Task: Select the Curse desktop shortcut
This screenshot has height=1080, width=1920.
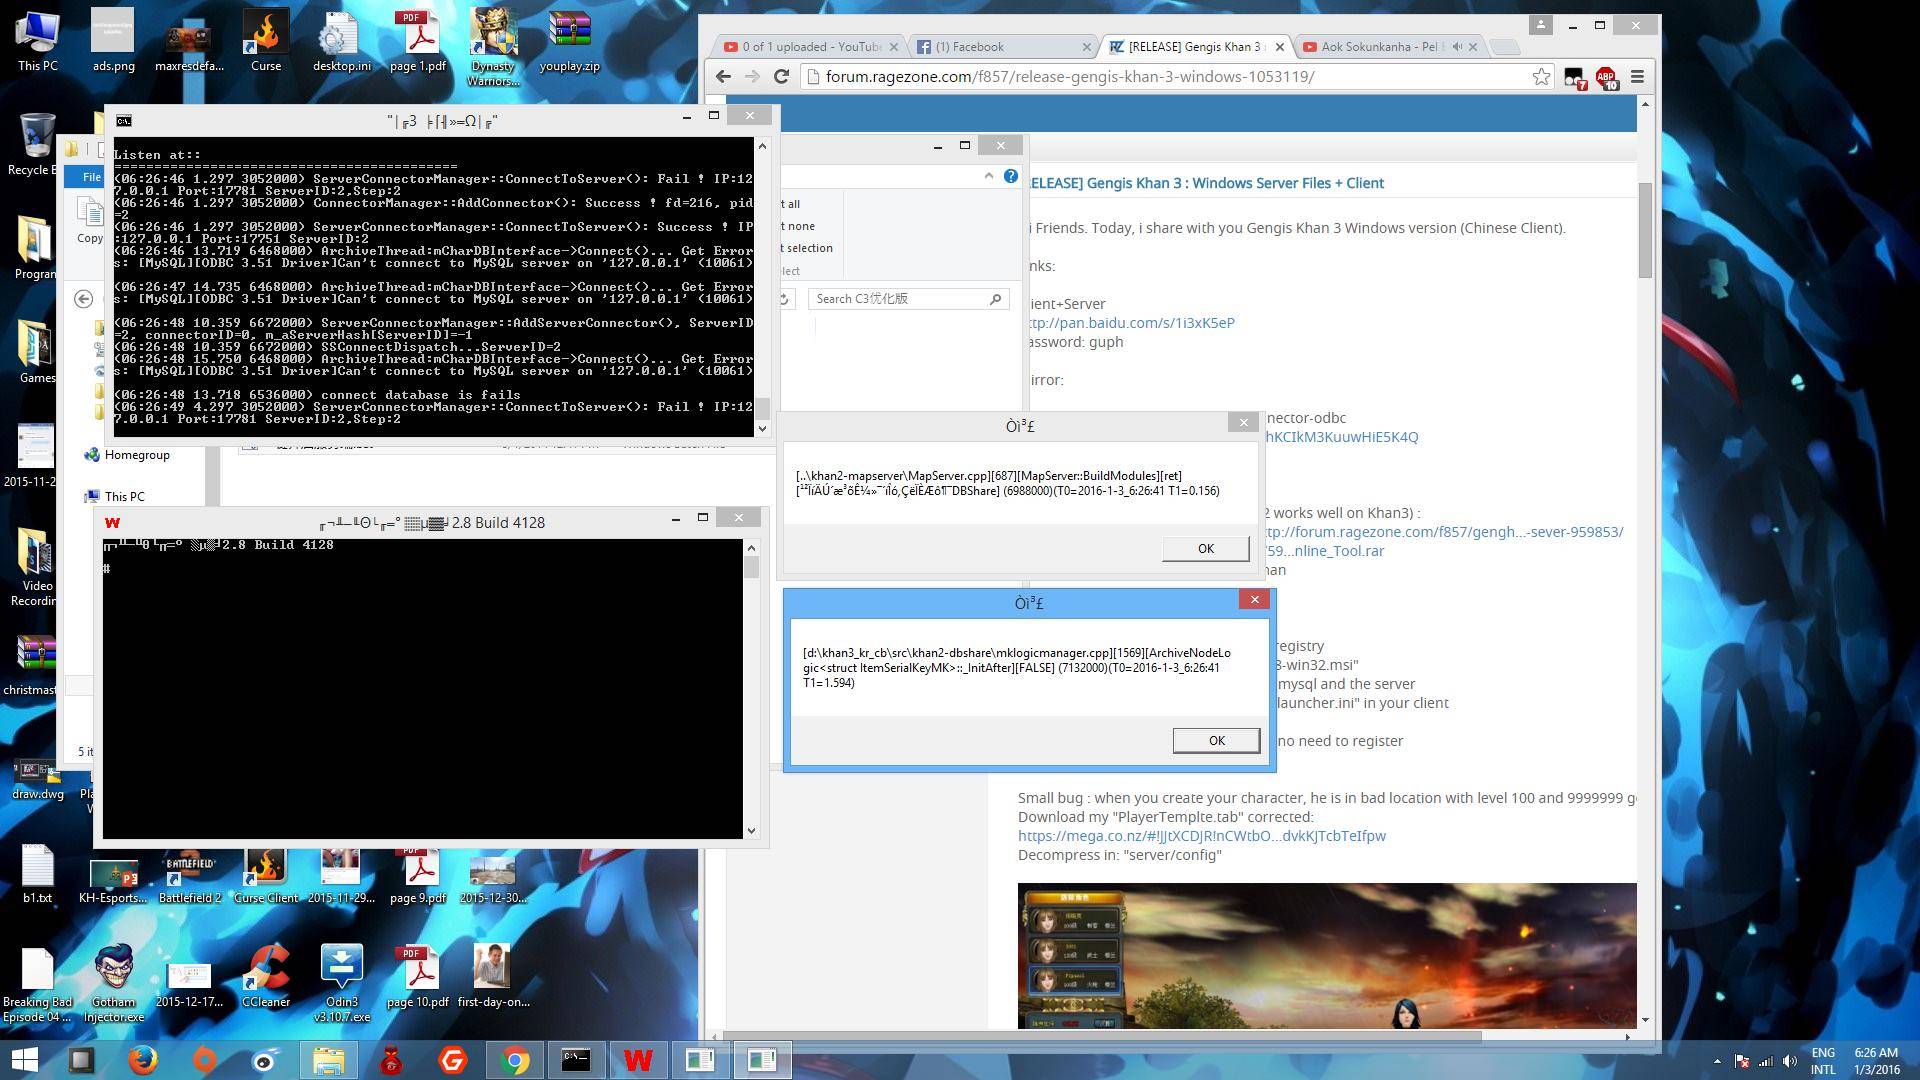Action: [x=266, y=40]
